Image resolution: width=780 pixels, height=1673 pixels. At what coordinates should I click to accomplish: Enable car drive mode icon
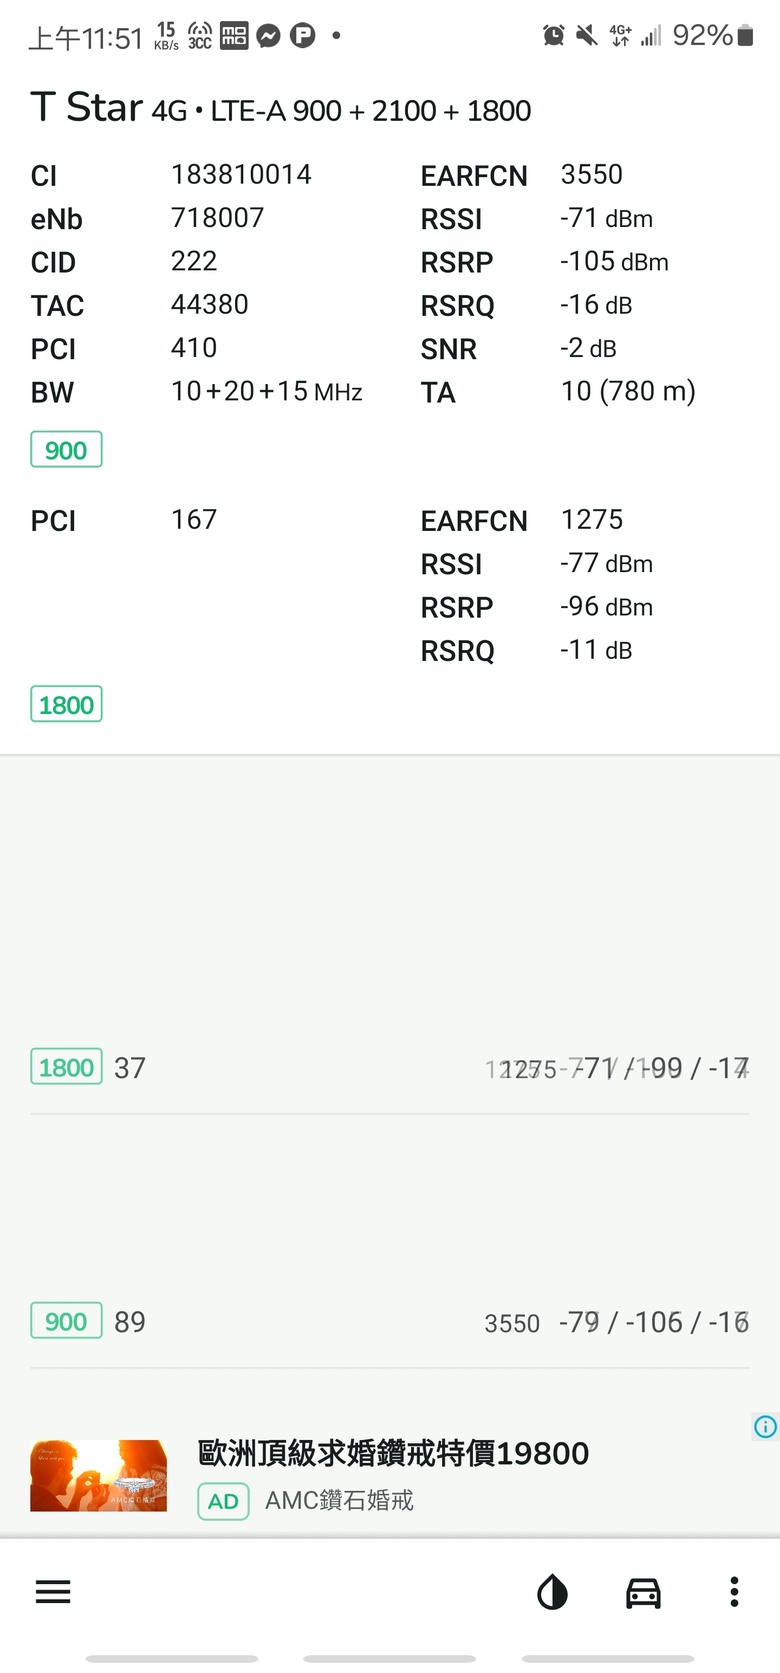pos(643,1592)
